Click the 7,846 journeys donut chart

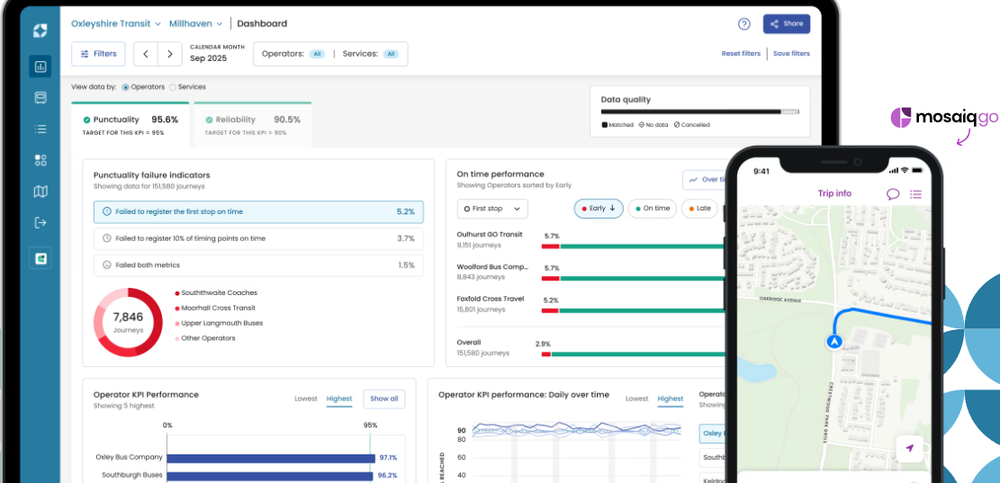[128, 322]
